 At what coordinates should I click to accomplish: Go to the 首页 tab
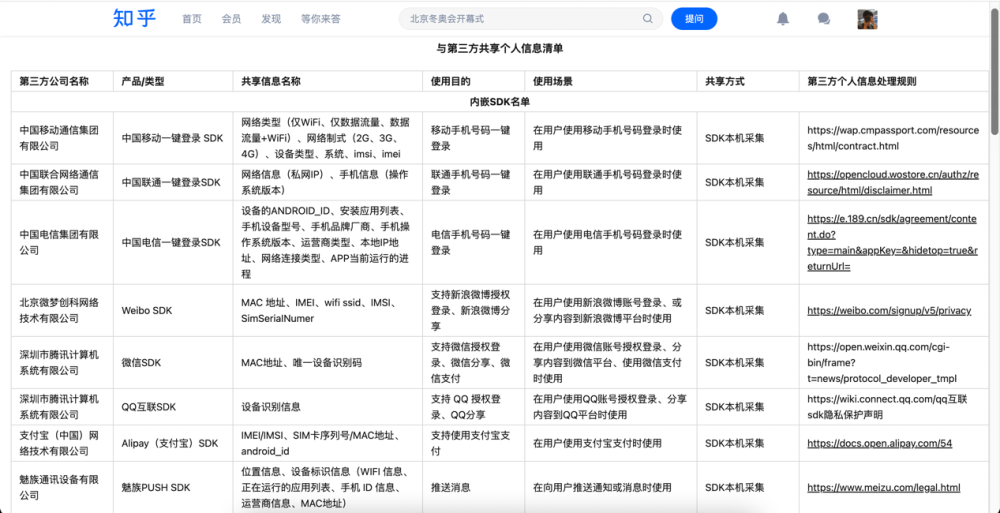click(191, 19)
